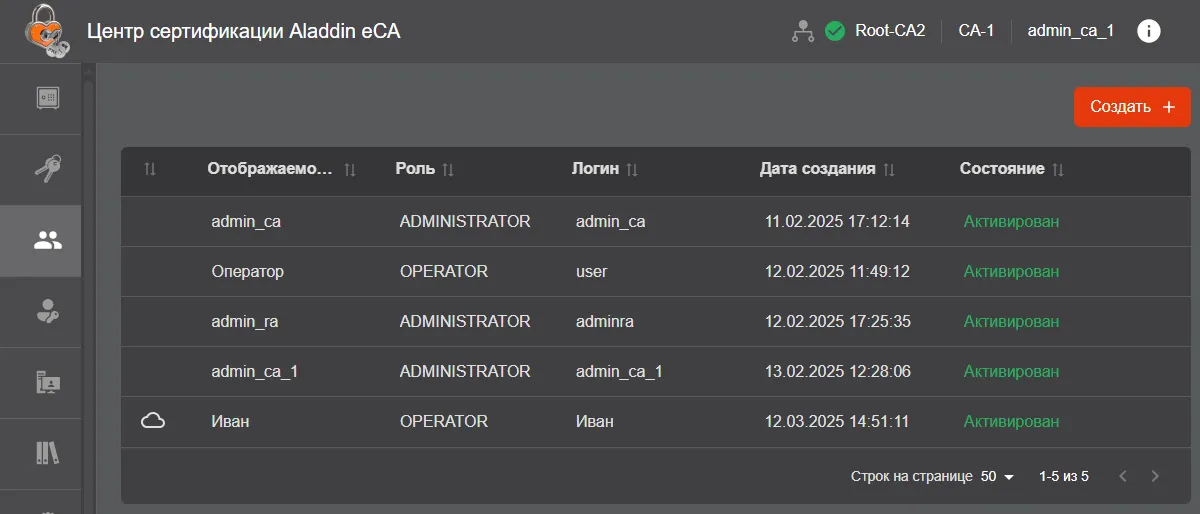Open the computer accounts sidebar icon
Viewport: 1200px width, 514px height.
pyautogui.click(x=48, y=382)
